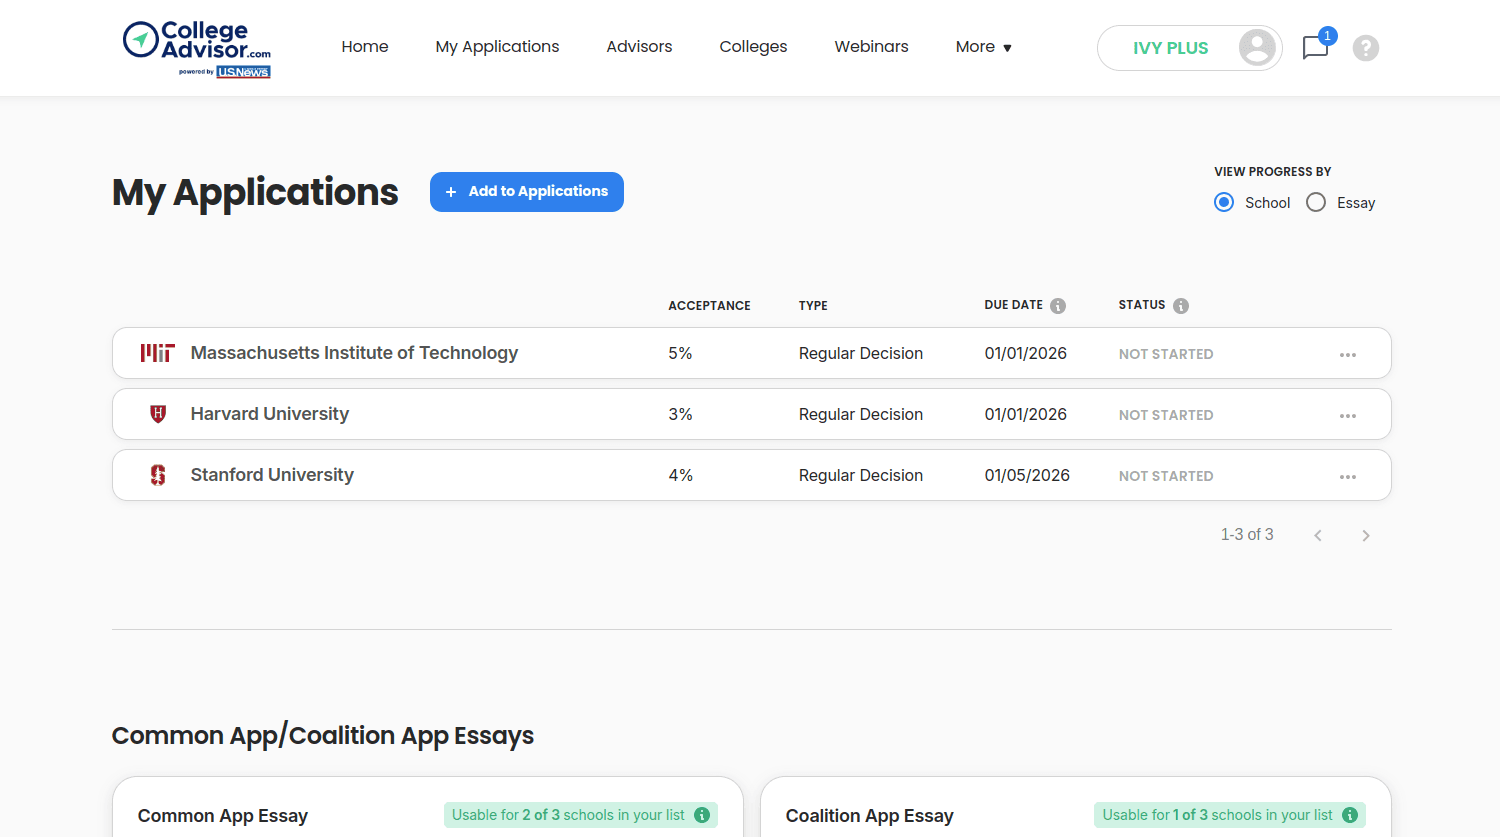Click the Common App Essay card title

click(223, 816)
